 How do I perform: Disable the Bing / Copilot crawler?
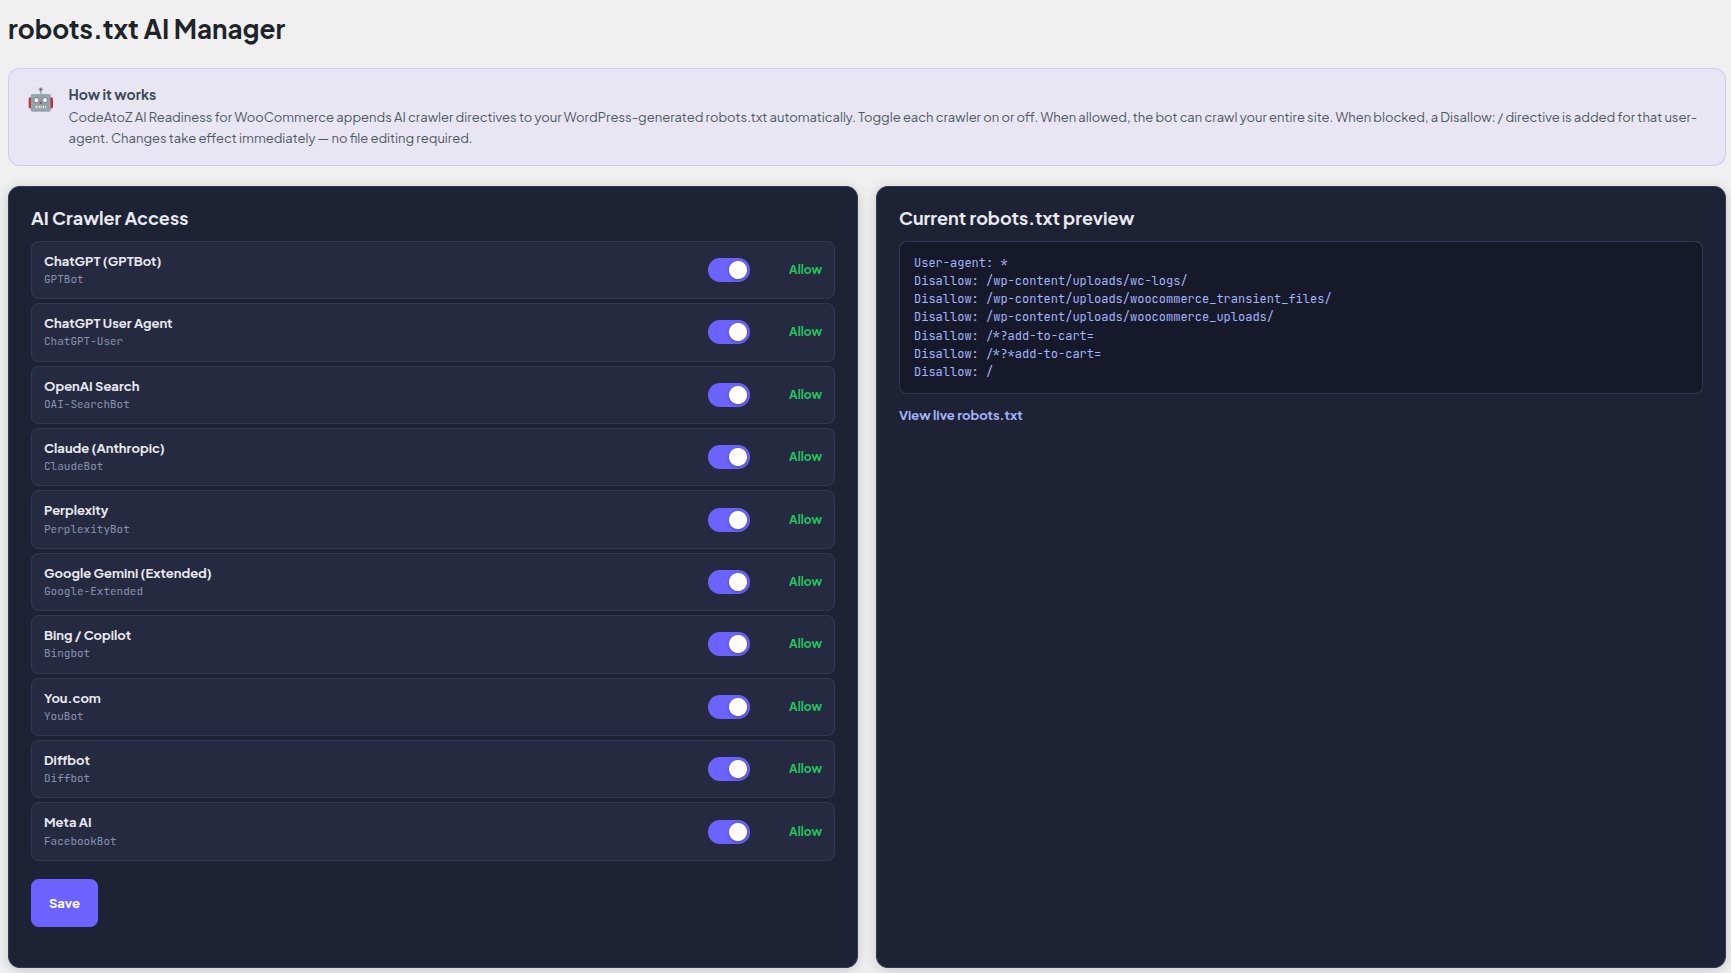click(729, 644)
